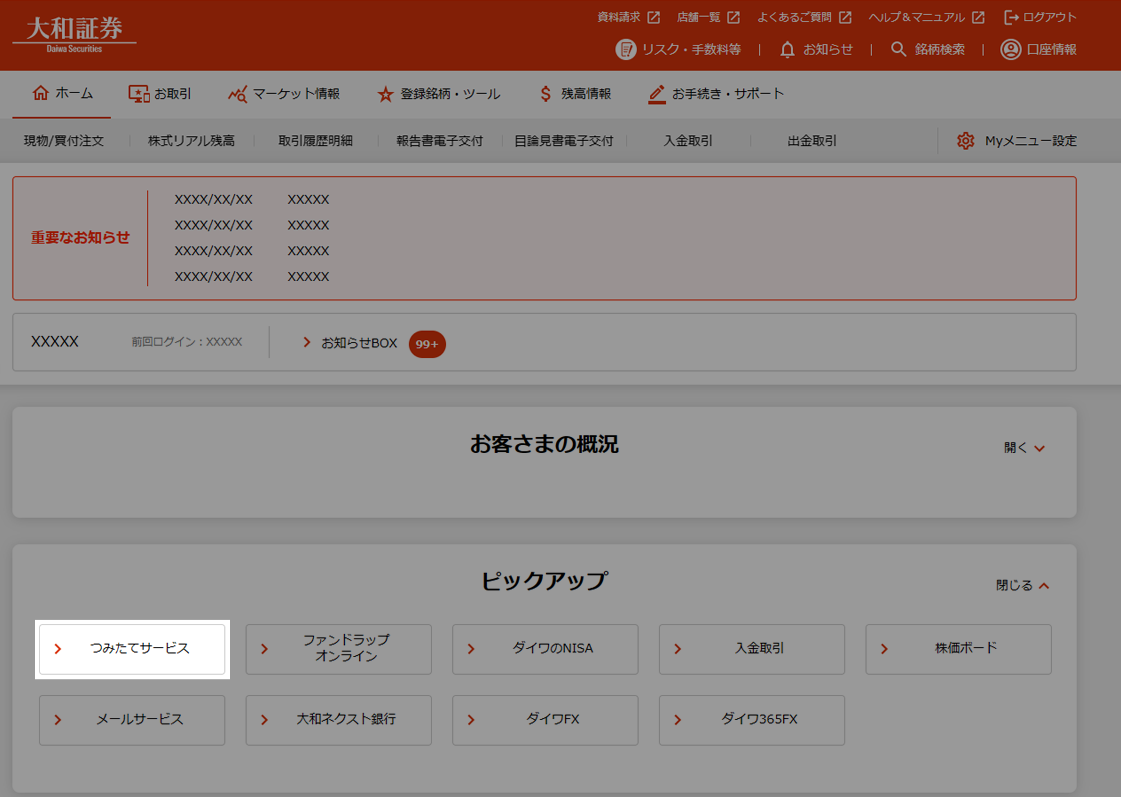
Task: Click the account profile icon
Action: (x=1010, y=49)
